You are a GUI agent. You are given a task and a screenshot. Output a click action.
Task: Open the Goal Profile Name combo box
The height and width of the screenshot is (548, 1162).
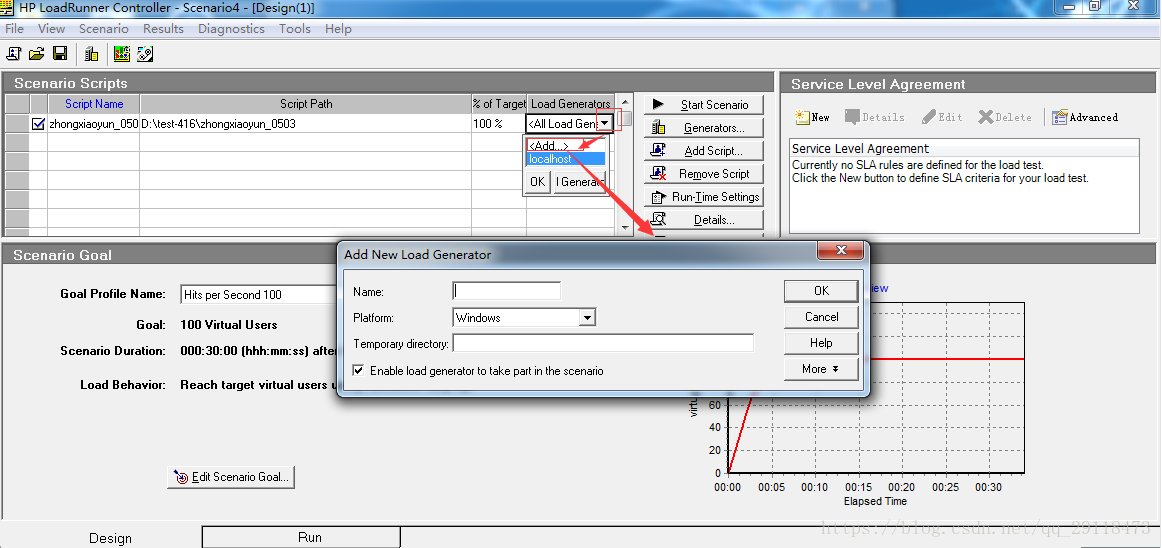point(259,294)
